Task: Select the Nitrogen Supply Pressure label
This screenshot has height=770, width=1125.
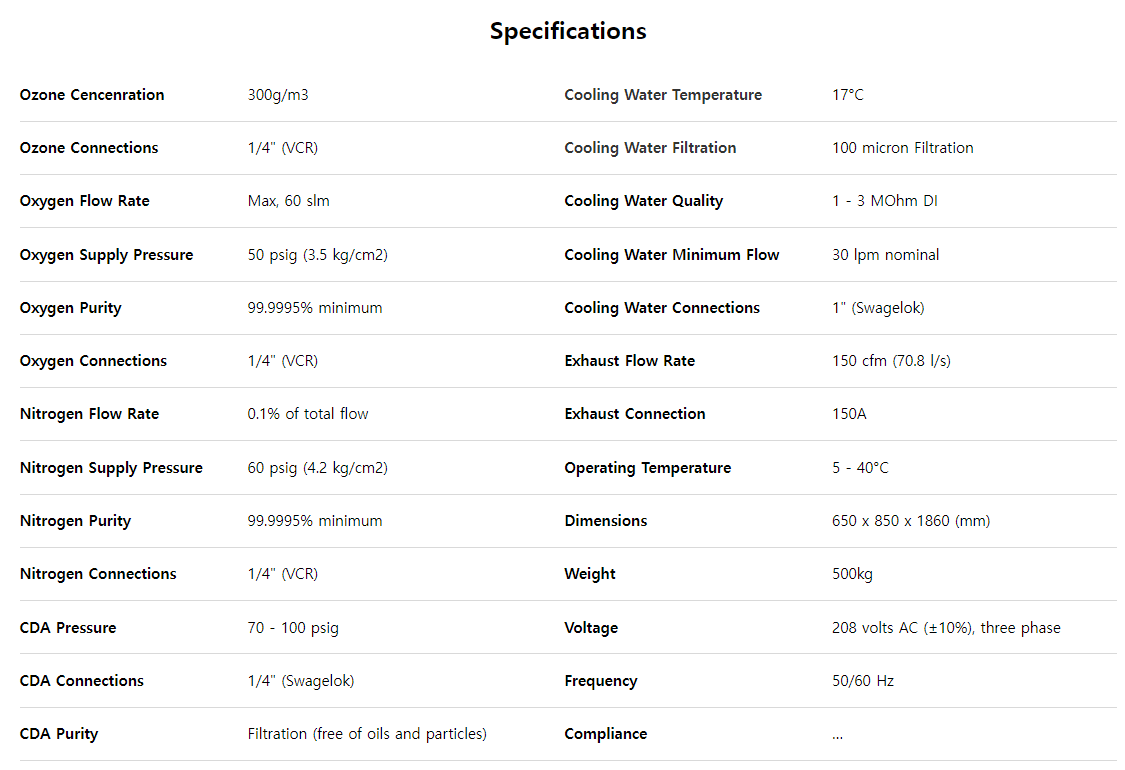Action: [x=111, y=468]
